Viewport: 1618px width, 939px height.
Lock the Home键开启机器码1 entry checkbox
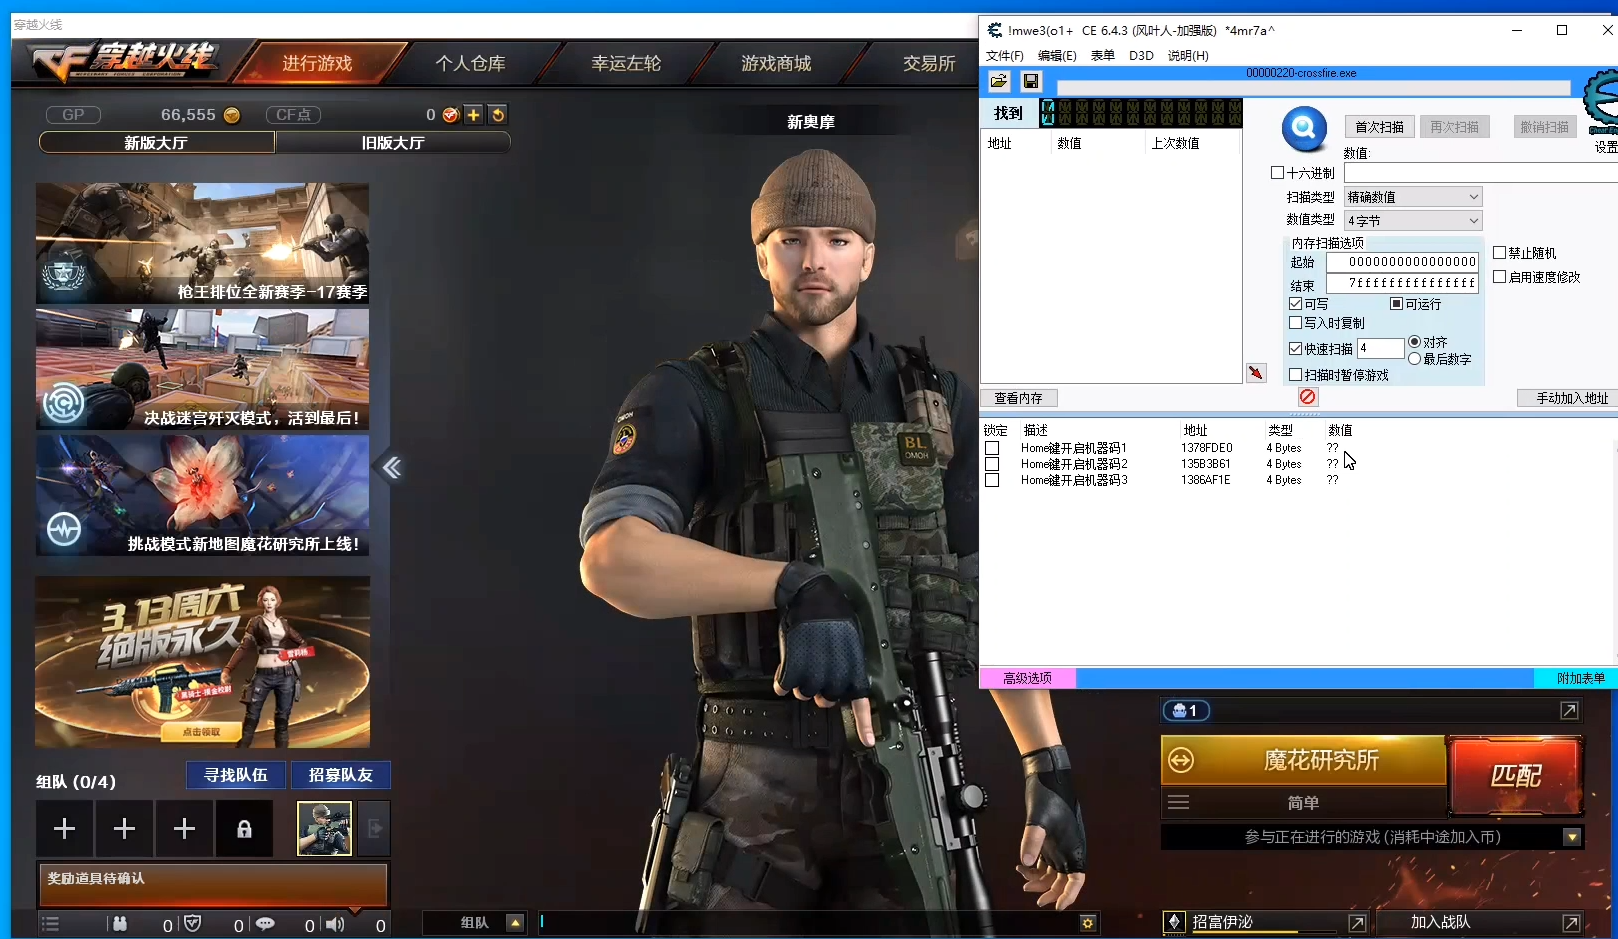(992, 448)
